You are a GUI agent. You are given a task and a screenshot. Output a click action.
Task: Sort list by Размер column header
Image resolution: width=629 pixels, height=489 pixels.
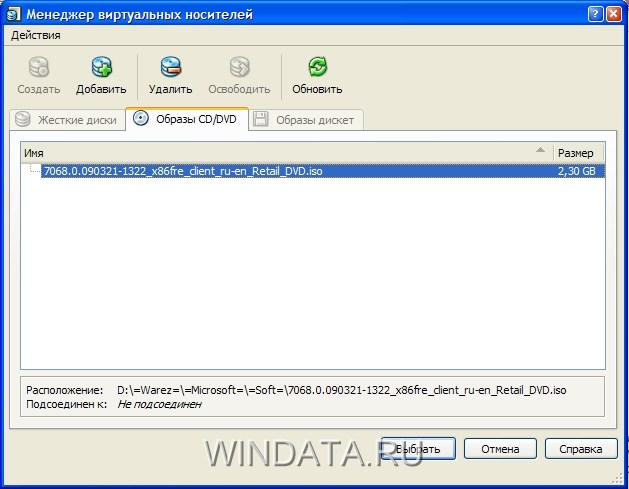click(x=579, y=153)
